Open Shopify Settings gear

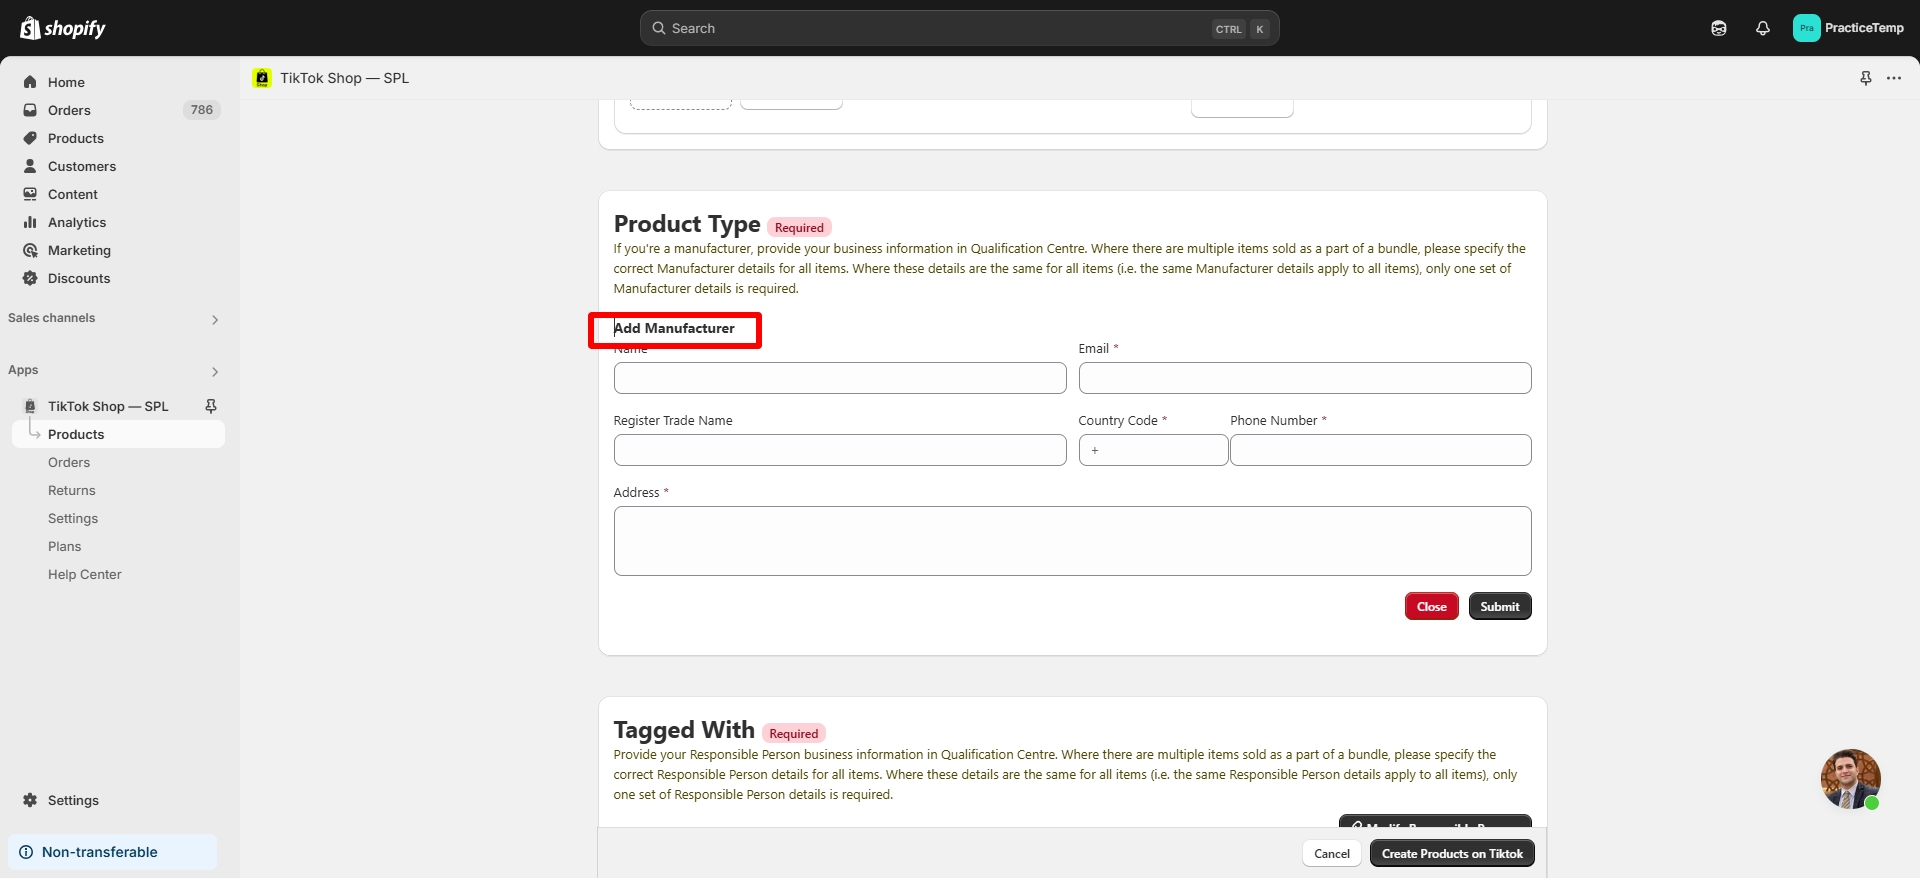click(73, 800)
